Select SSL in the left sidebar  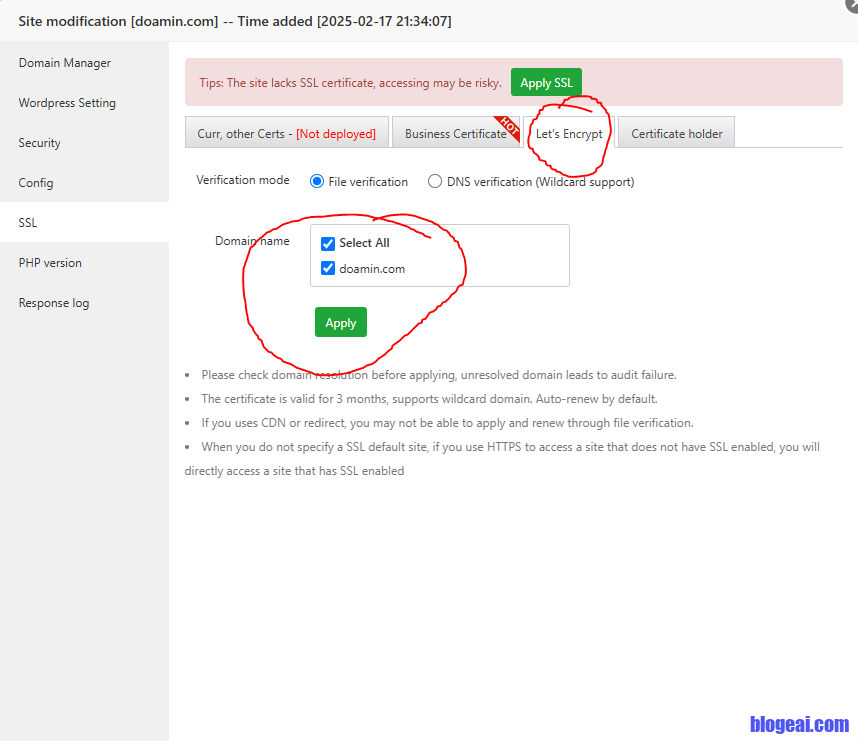[x=28, y=223]
